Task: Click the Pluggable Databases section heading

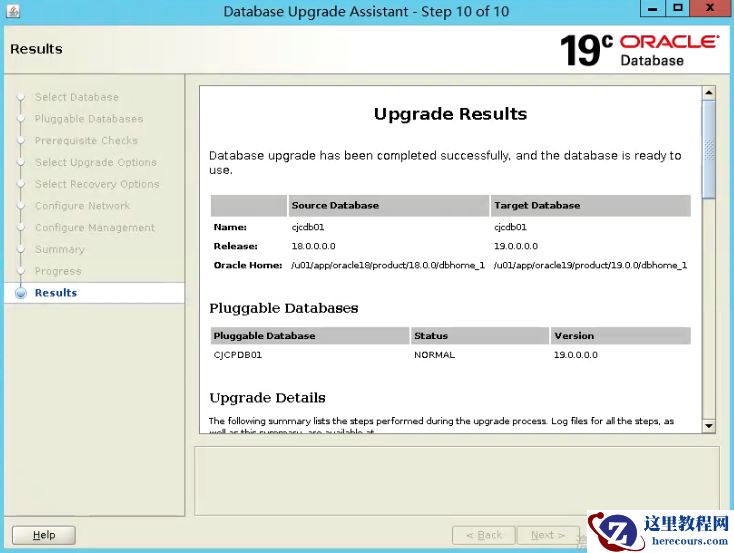Action: 284,309
